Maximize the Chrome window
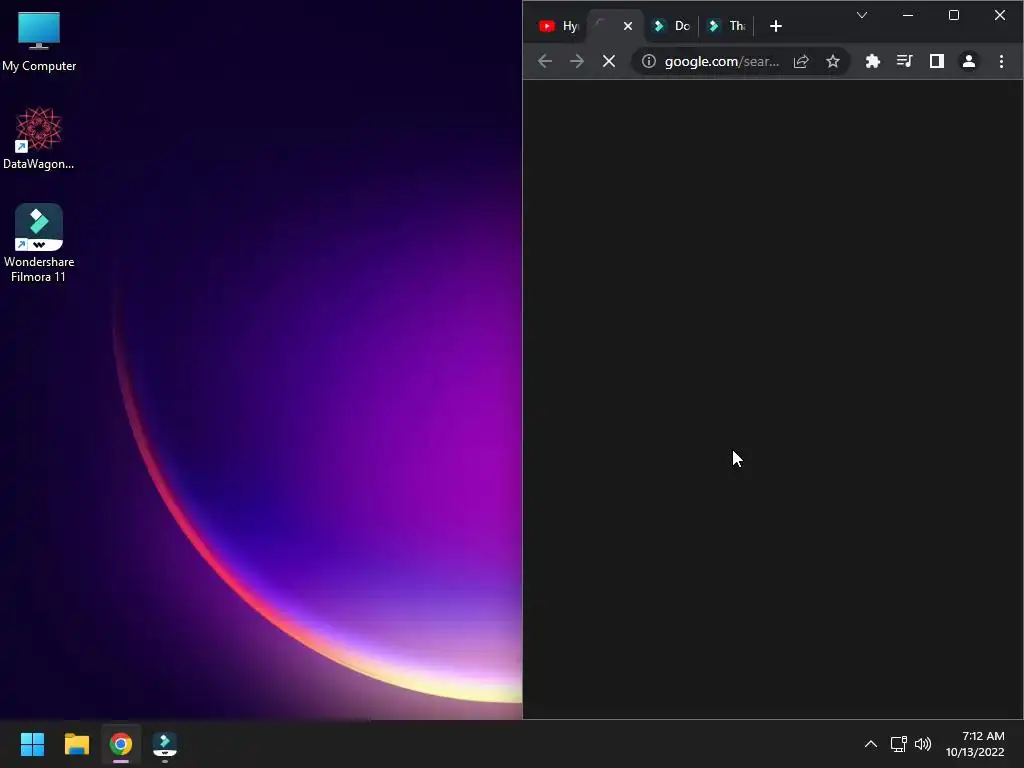 coord(953,15)
